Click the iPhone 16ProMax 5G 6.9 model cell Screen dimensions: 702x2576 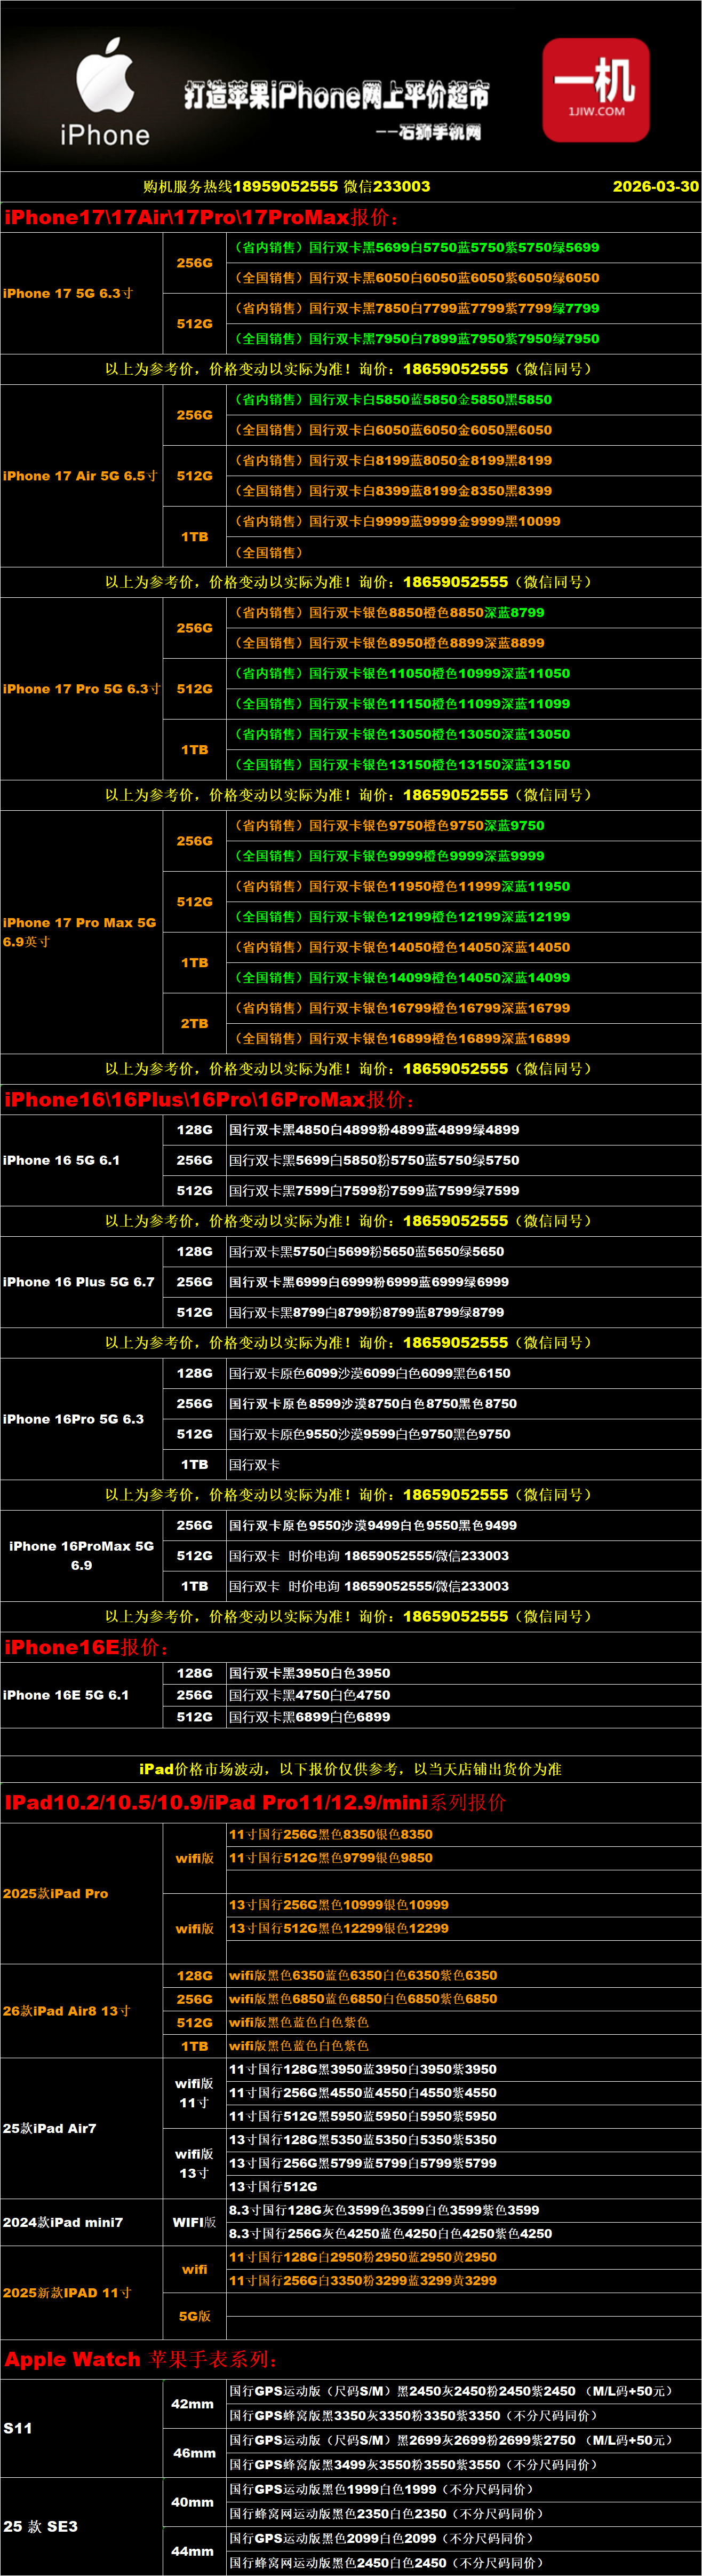[x=81, y=1555]
